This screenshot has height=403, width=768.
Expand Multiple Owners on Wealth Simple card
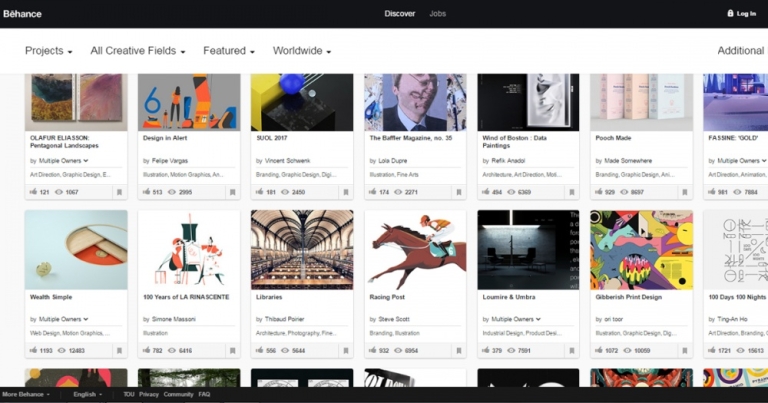(64, 319)
